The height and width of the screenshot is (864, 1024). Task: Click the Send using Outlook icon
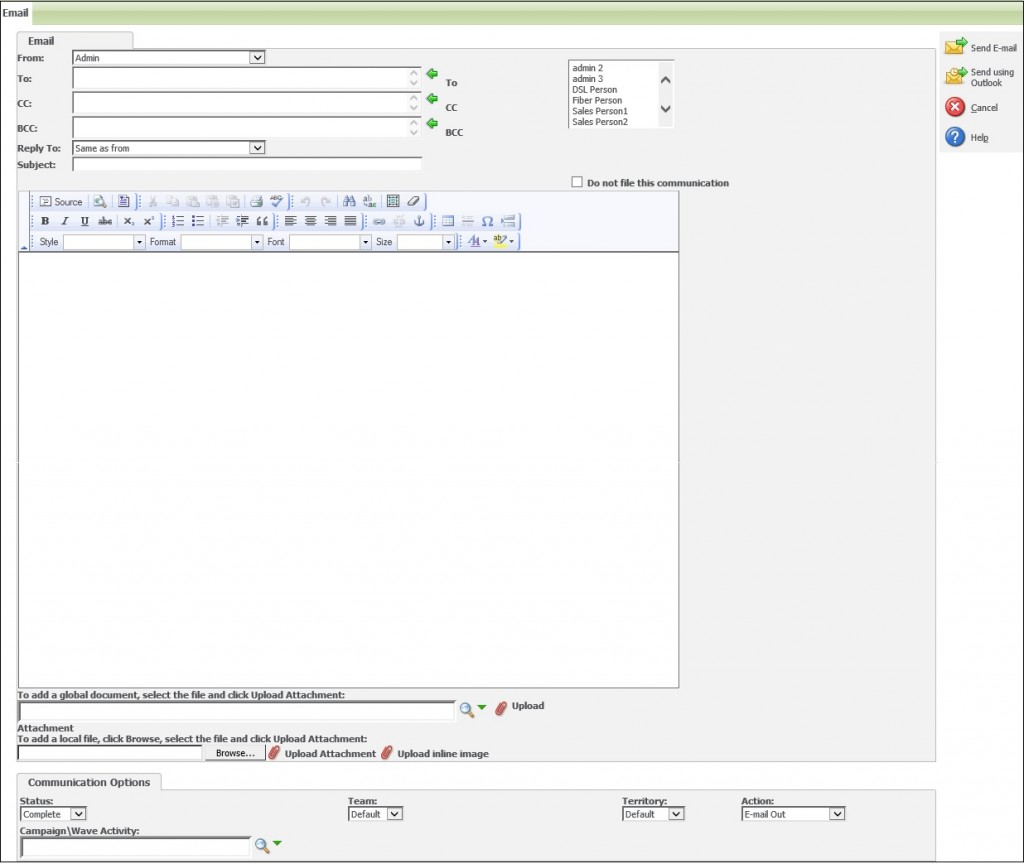point(956,76)
